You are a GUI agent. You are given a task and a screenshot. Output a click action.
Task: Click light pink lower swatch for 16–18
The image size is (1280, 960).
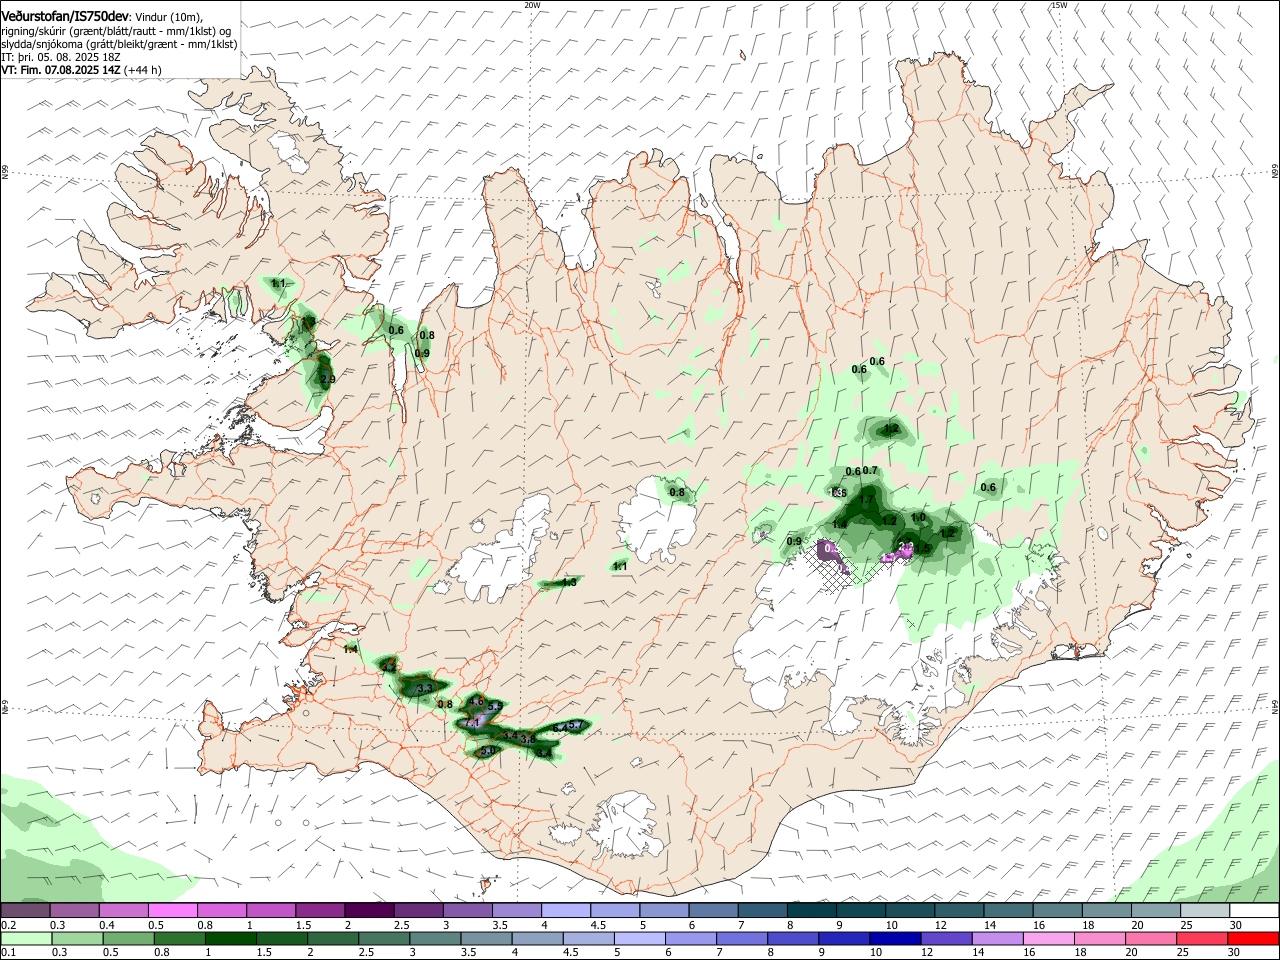(x=1048, y=938)
